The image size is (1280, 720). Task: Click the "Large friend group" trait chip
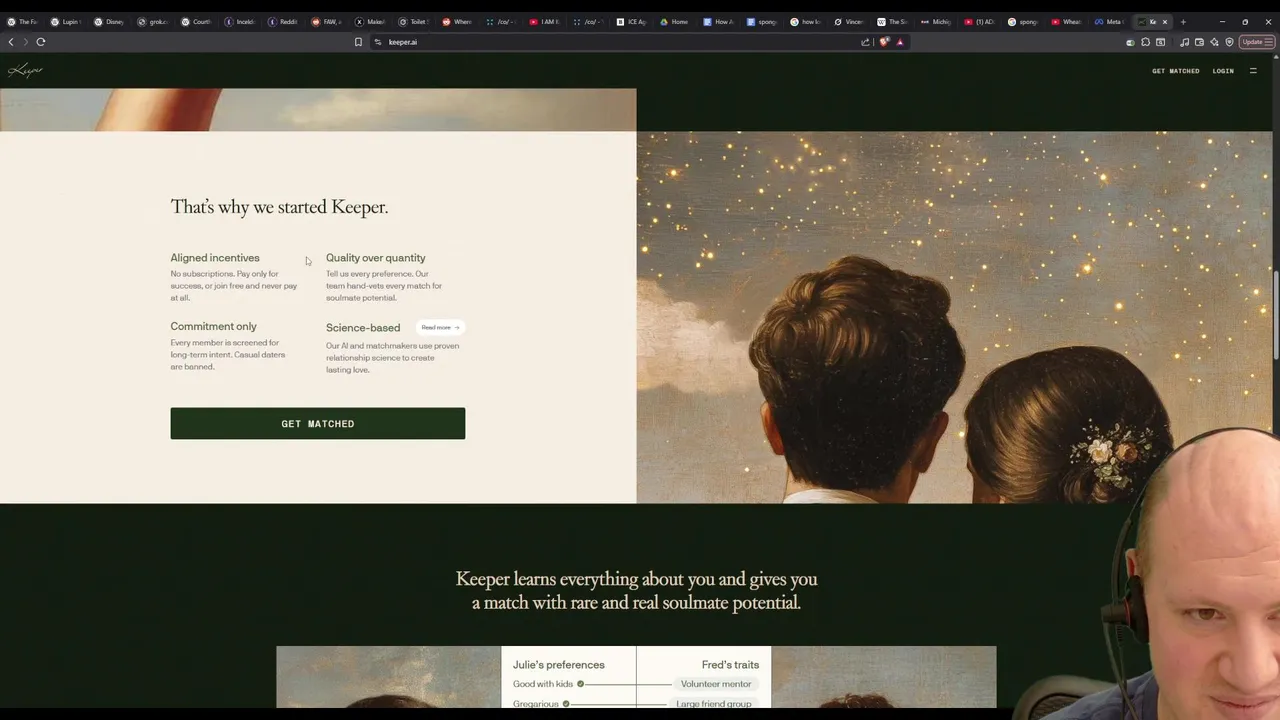click(714, 704)
